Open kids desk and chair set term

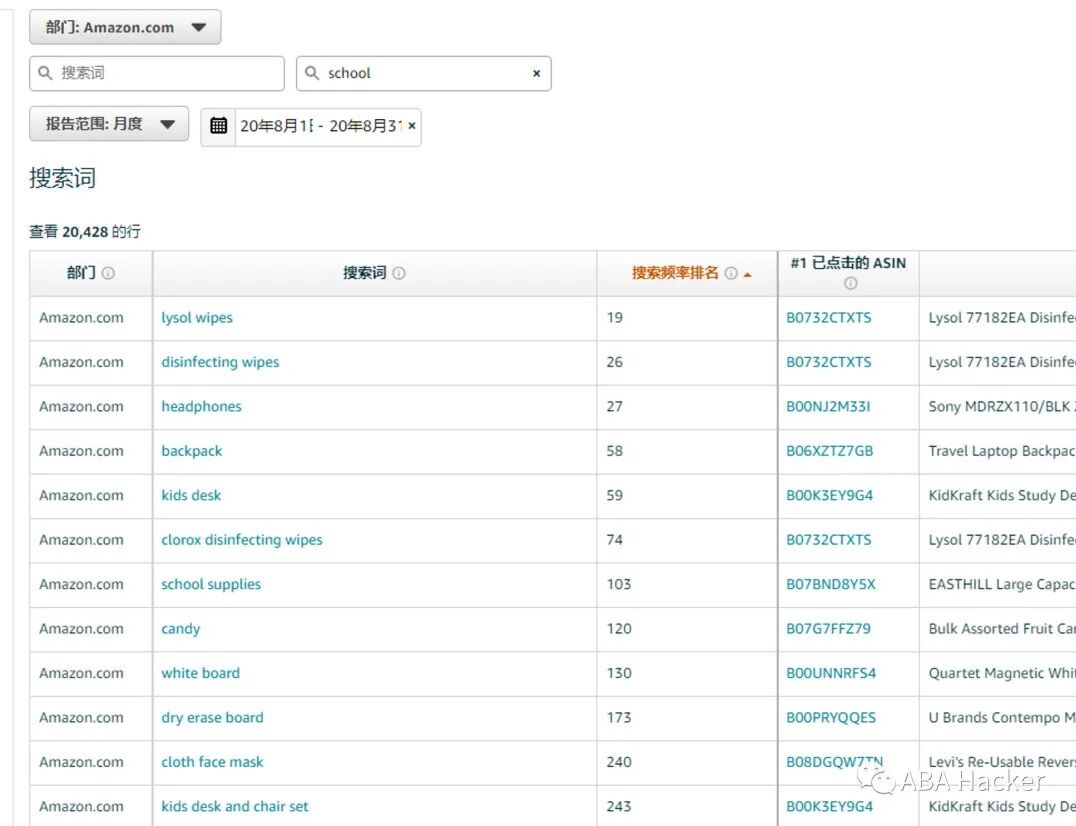click(235, 807)
